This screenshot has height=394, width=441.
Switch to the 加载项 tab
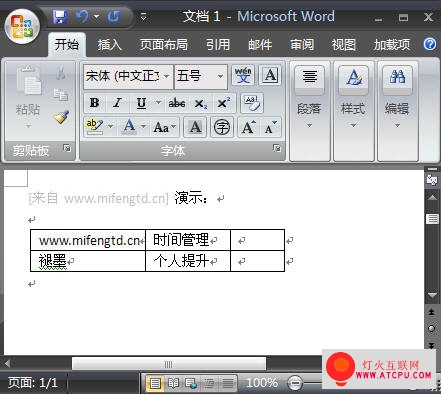(392, 44)
